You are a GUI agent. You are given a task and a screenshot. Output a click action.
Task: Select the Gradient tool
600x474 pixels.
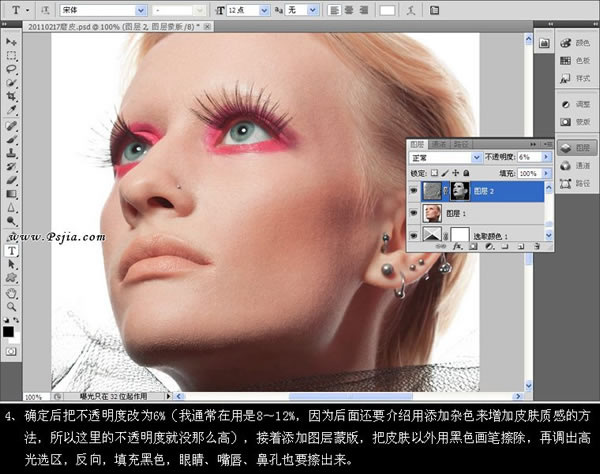point(11,194)
